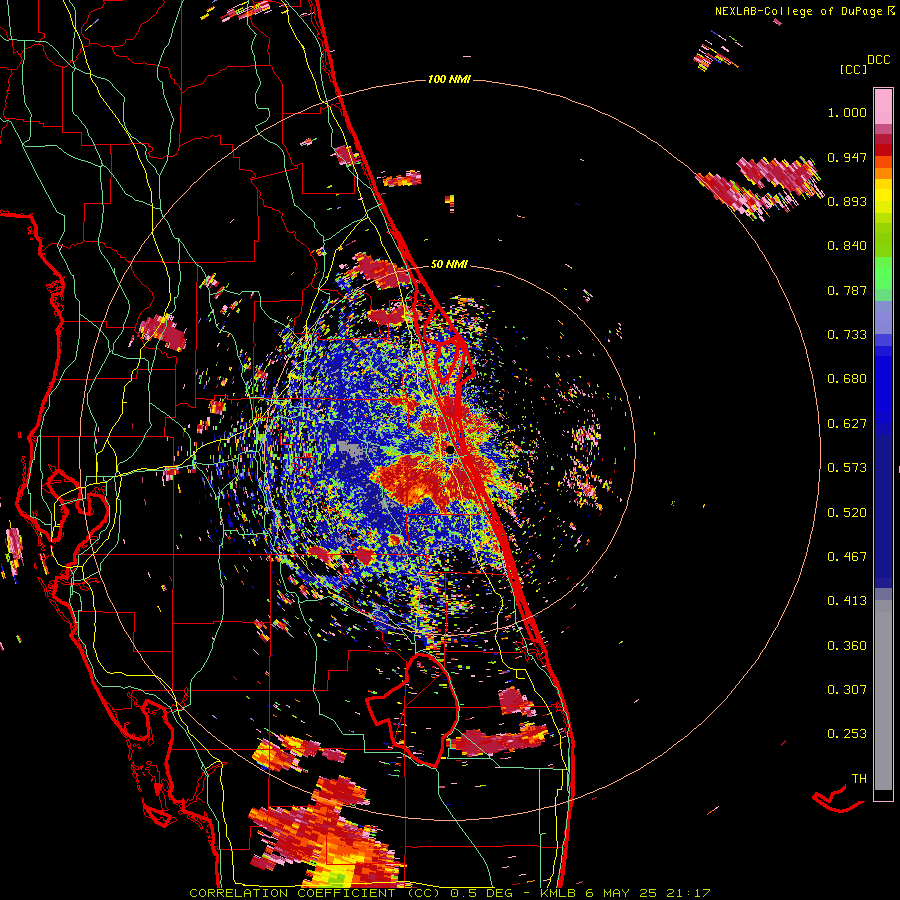Click the 0.360 legend value

coord(847,646)
